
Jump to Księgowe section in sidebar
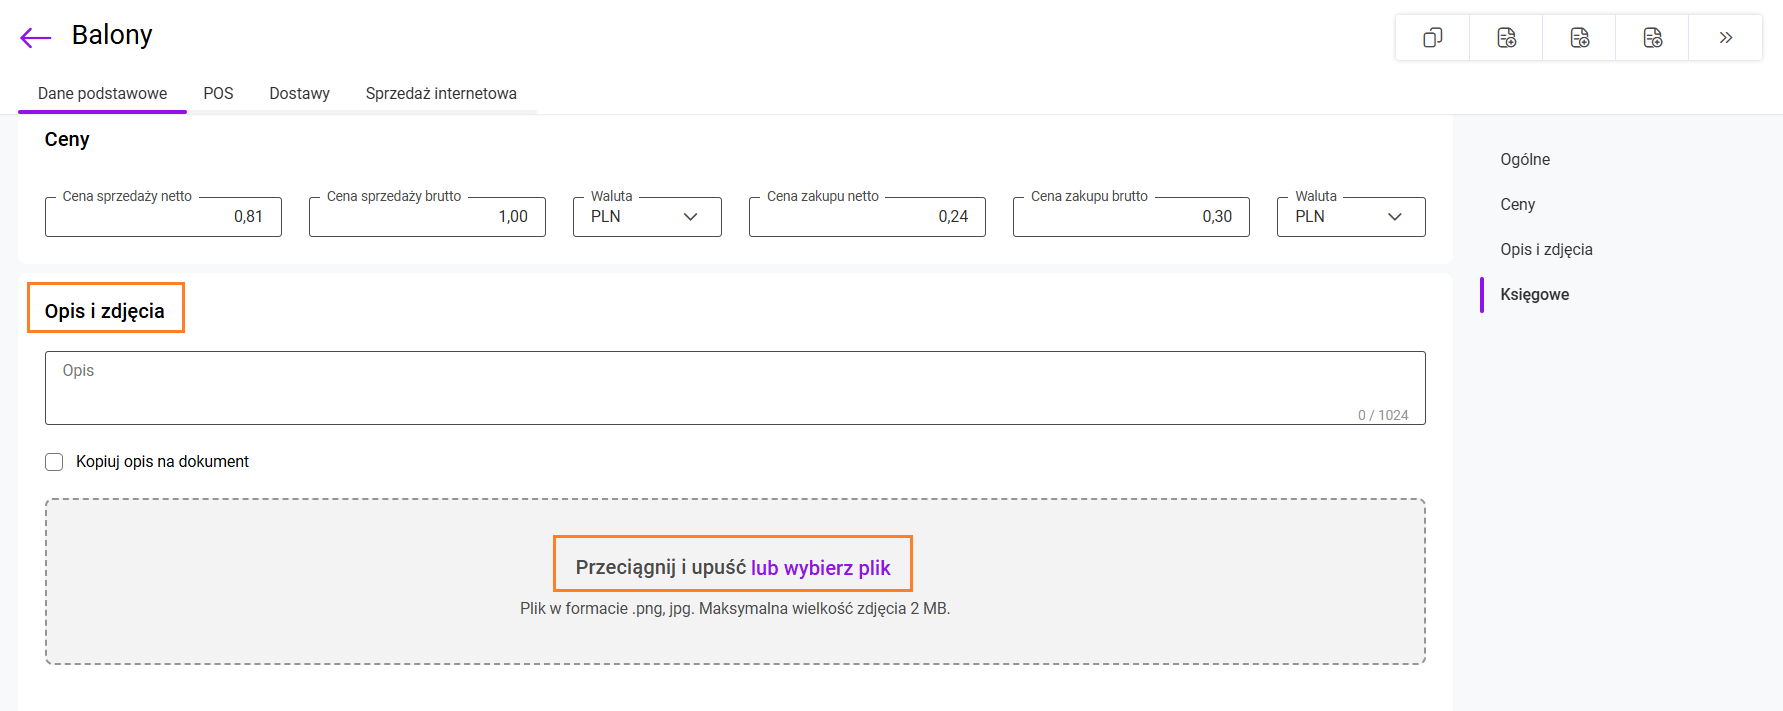(x=1534, y=295)
